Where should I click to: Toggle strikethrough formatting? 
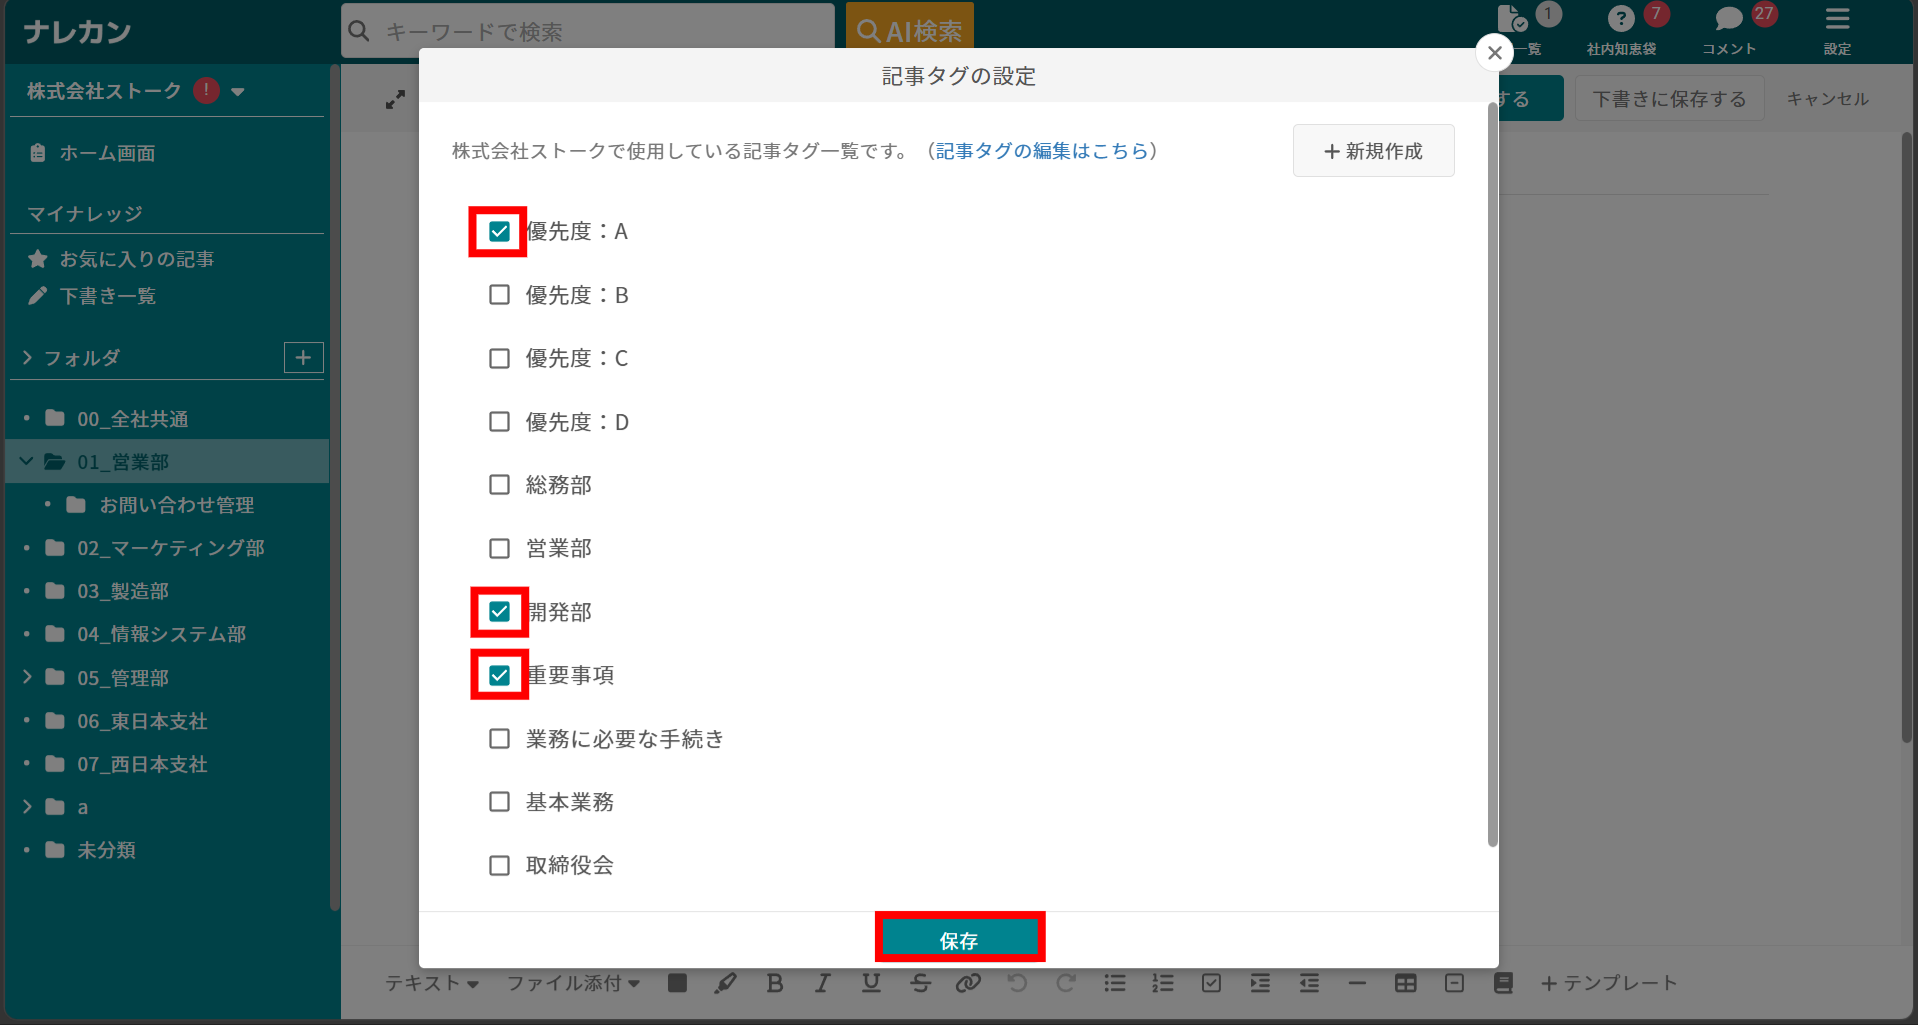point(920,983)
